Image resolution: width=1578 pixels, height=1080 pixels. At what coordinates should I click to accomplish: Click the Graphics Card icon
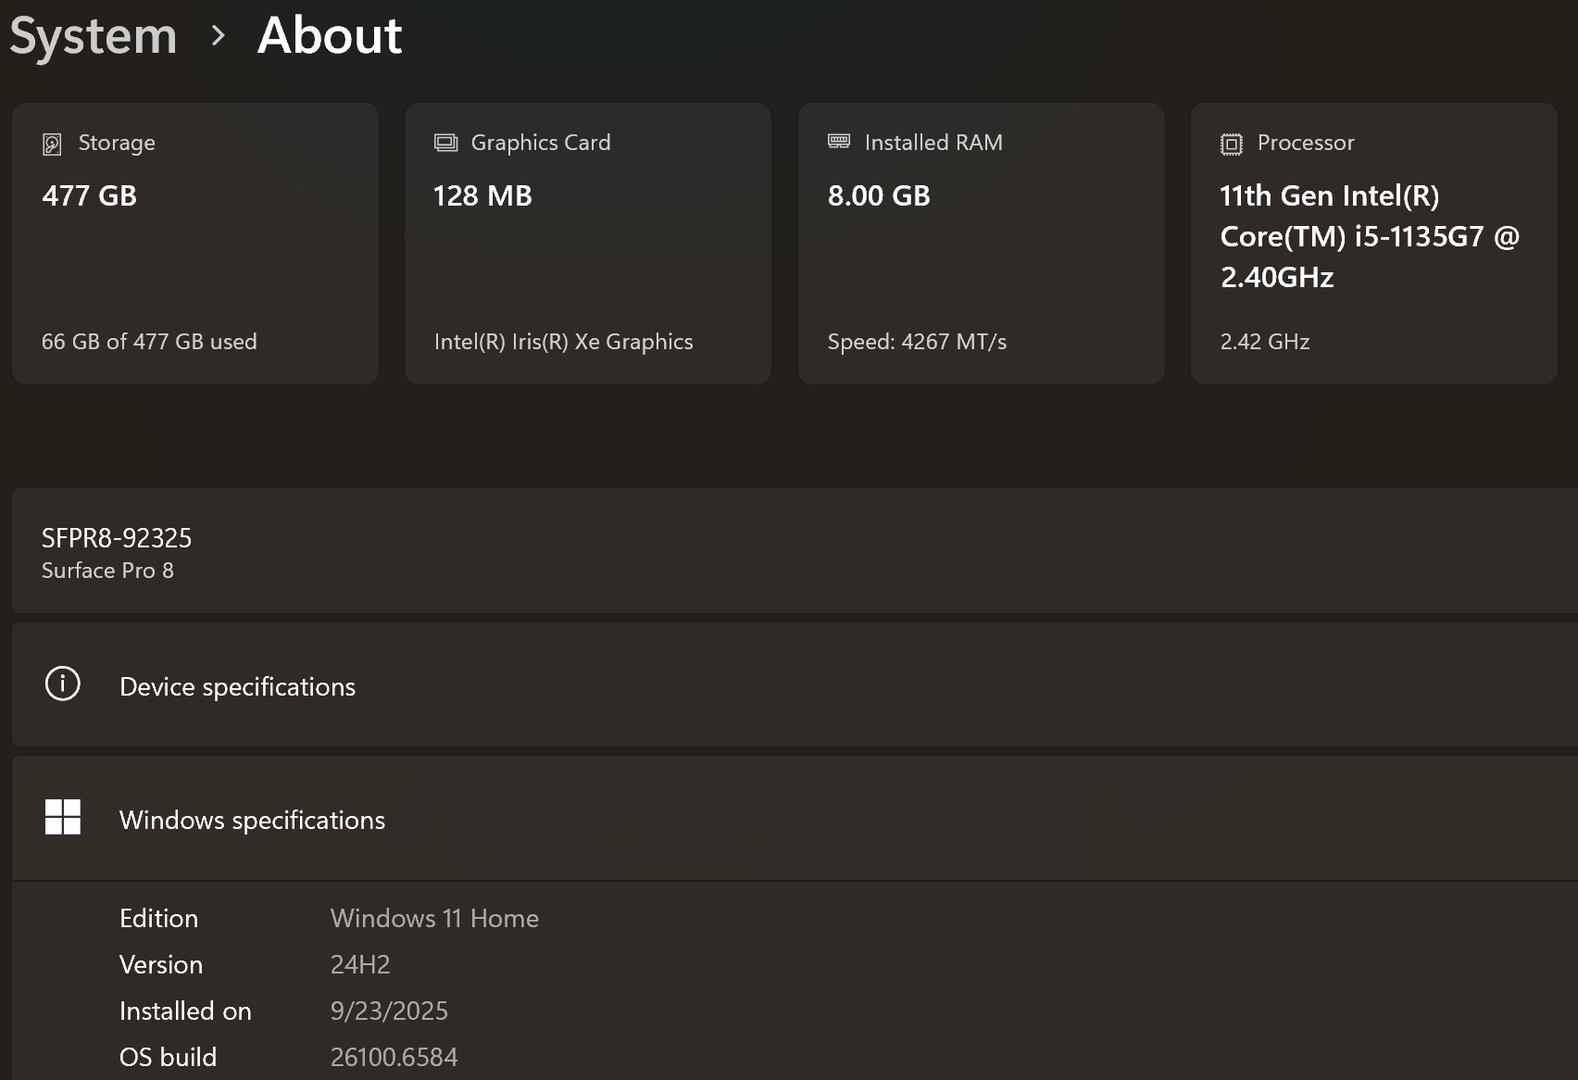pyautogui.click(x=446, y=143)
